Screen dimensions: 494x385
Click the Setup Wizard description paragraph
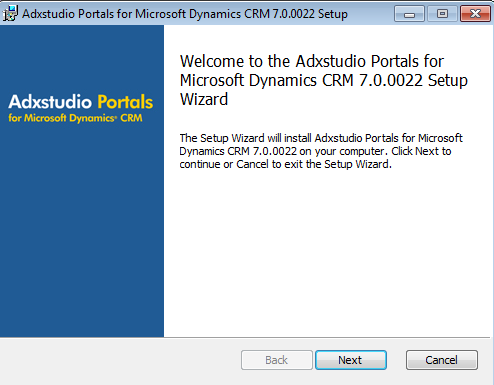click(321, 151)
